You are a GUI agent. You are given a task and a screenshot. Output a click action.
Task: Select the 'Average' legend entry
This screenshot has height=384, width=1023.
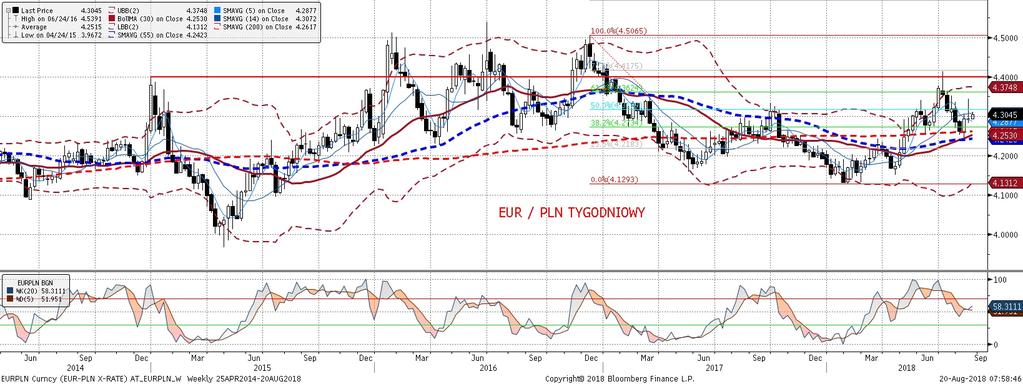tap(34, 27)
